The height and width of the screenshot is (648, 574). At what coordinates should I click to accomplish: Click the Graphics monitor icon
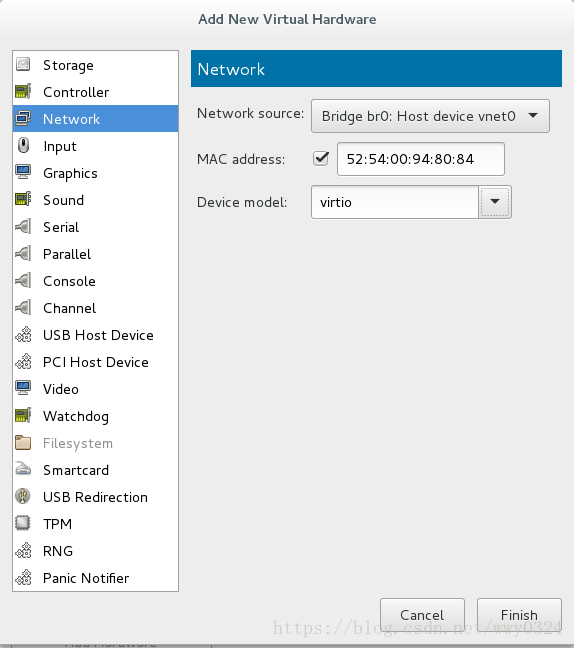23,173
